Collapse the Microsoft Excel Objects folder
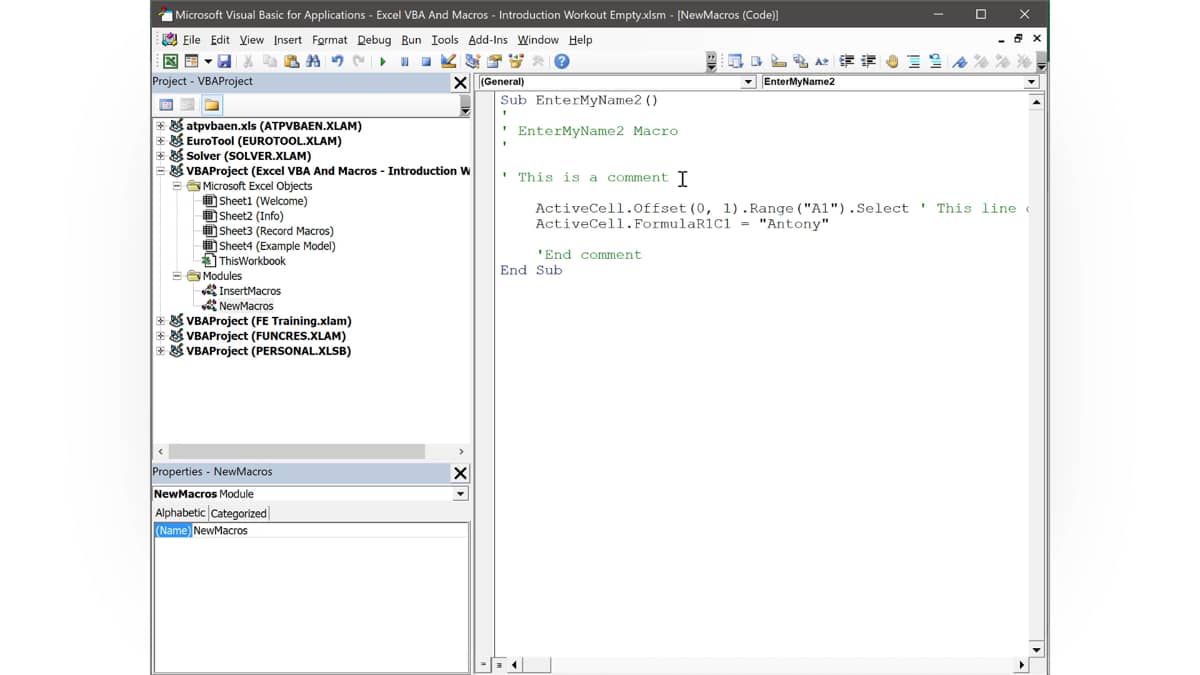This screenshot has height=675, width=1200. pyautogui.click(x=177, y=186)
